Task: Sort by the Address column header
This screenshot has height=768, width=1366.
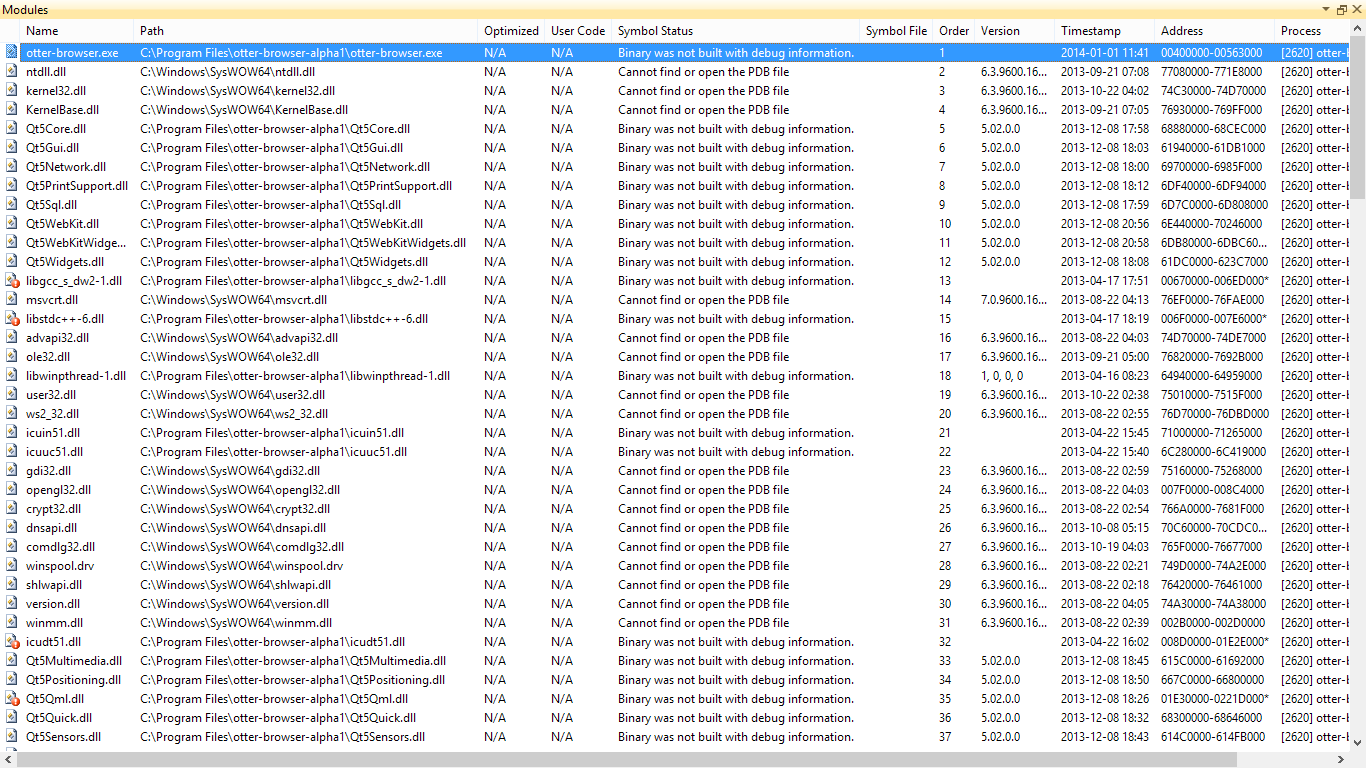Action: click(x=1215, y=31)
